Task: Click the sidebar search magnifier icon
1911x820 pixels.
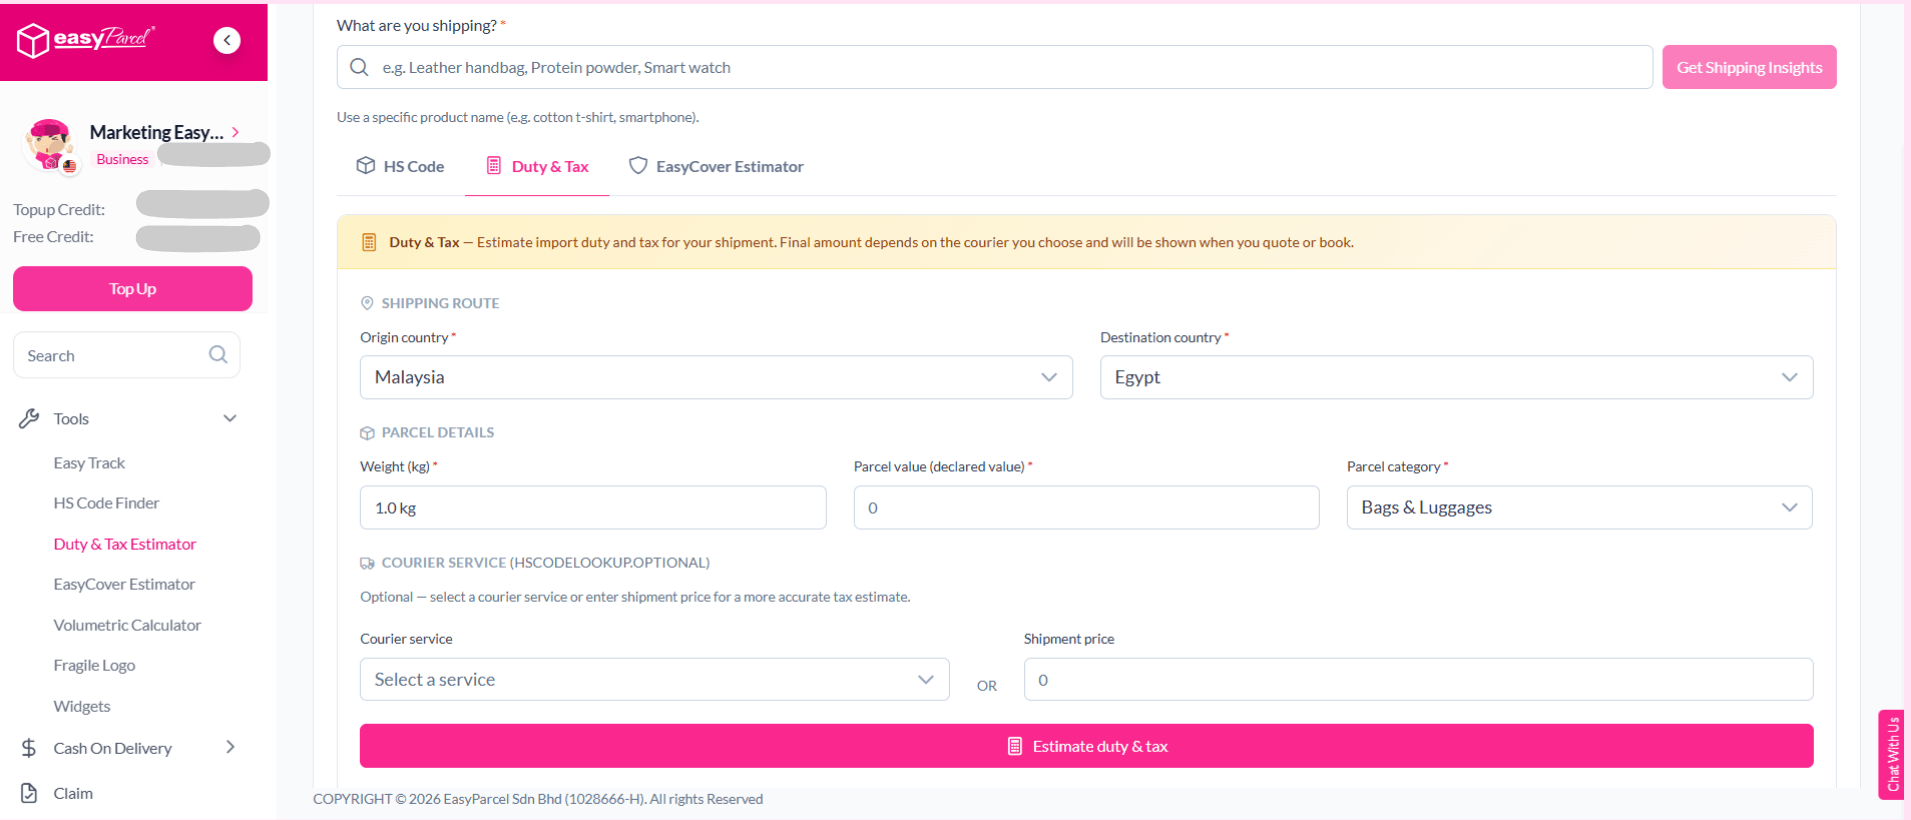Action: [x=218, y=355]
